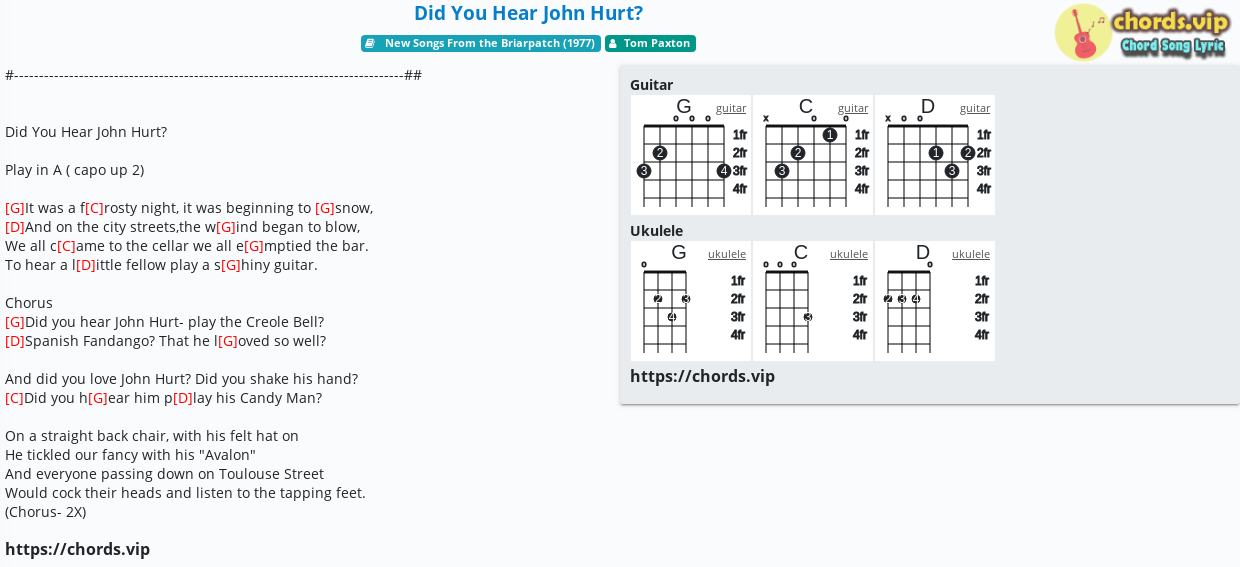This screenshot has width=1240, height=567.
Task: Open the C ukulele chord diagram
Action: pos(813,301)
